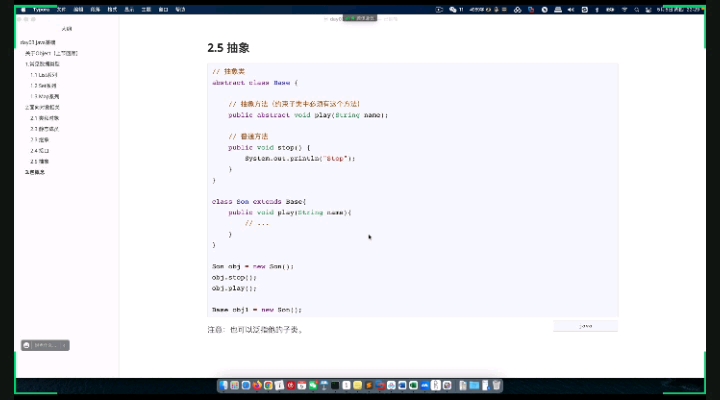Viewport: 720px width, 400px height.
Task: Jump to 1.1 List系列 outline entry
Action: point(44,75)
